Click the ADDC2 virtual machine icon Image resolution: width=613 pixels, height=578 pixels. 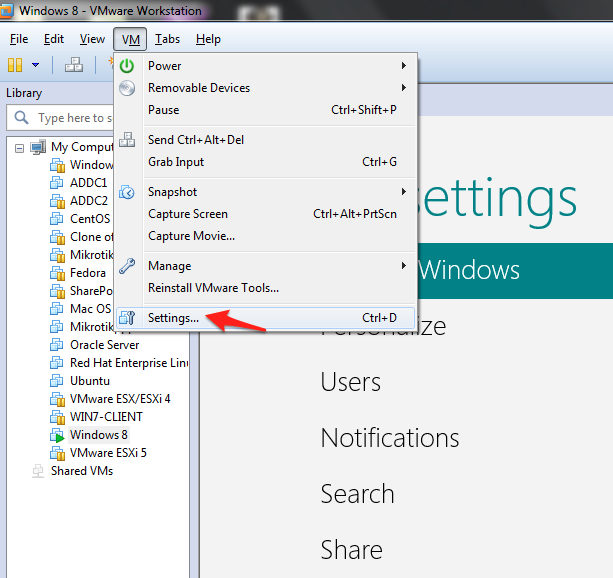coord(57,201)
